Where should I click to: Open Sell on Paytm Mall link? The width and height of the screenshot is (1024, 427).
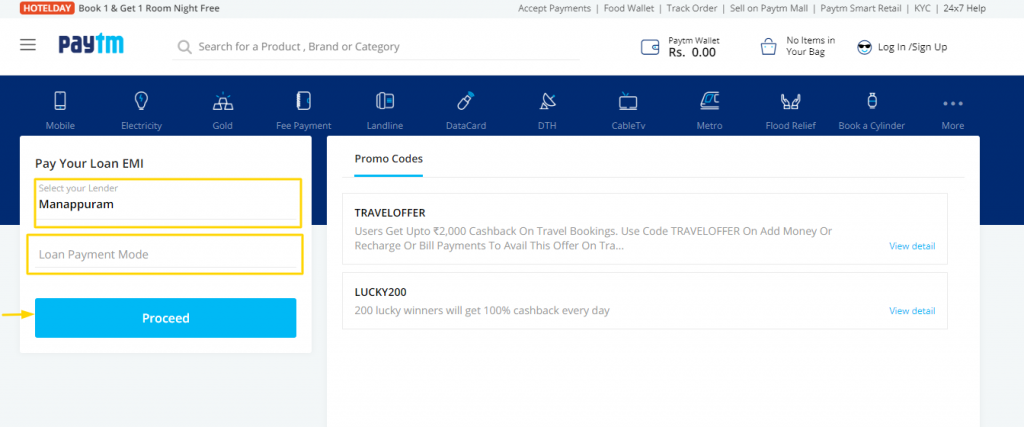coord(769,8)
